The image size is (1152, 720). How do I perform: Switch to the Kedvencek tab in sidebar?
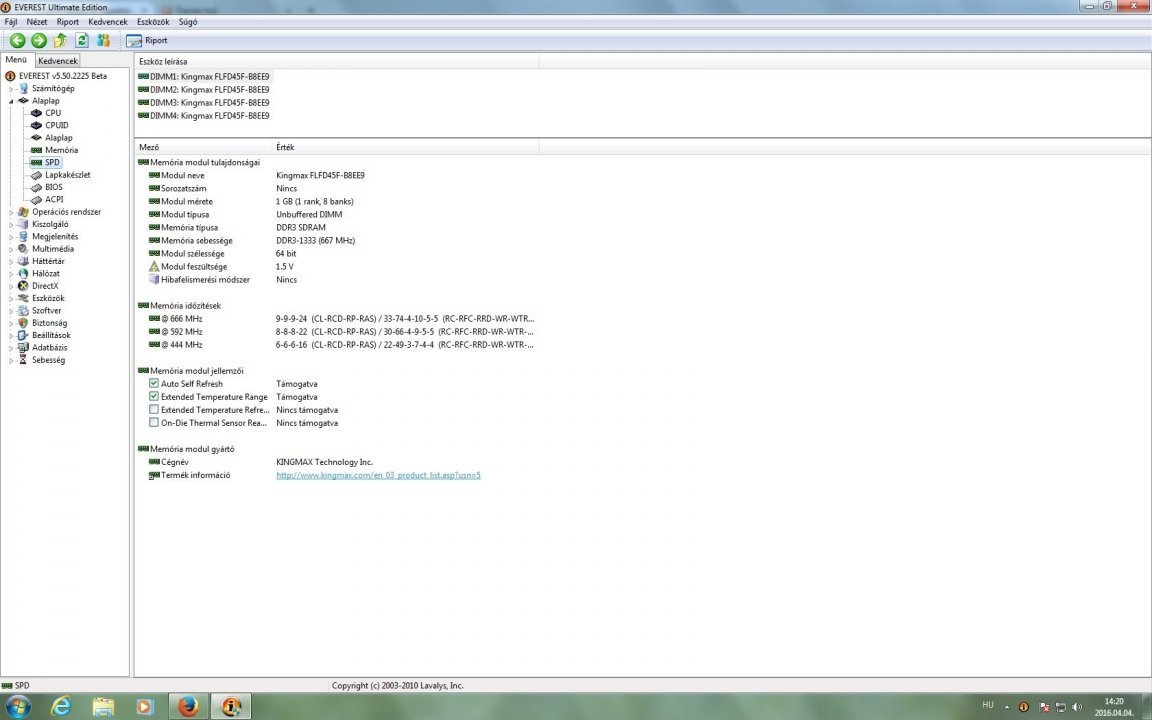[x=57, y=61]
